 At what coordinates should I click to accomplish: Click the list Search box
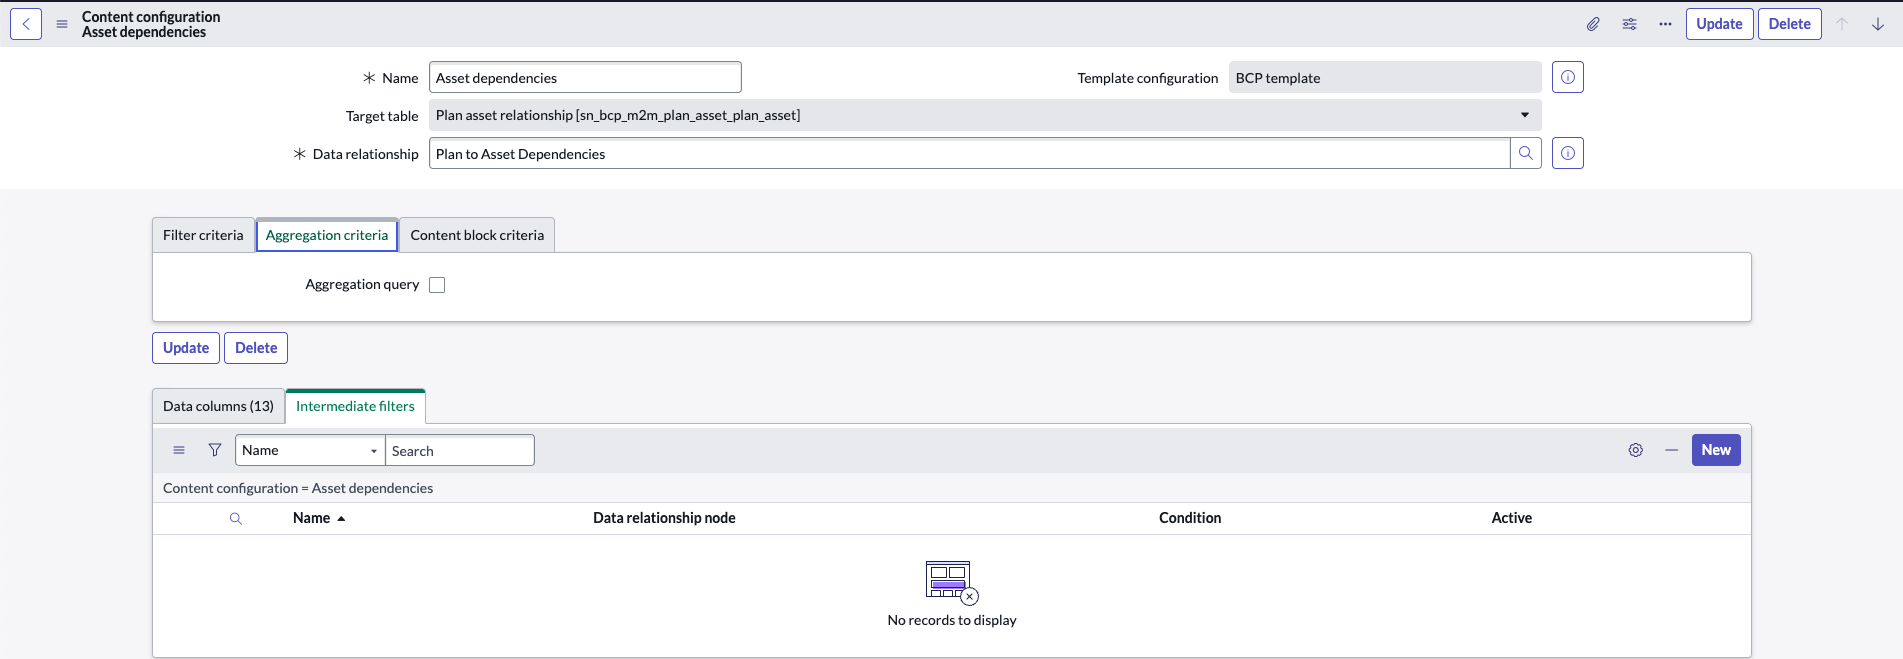[460, 450]
